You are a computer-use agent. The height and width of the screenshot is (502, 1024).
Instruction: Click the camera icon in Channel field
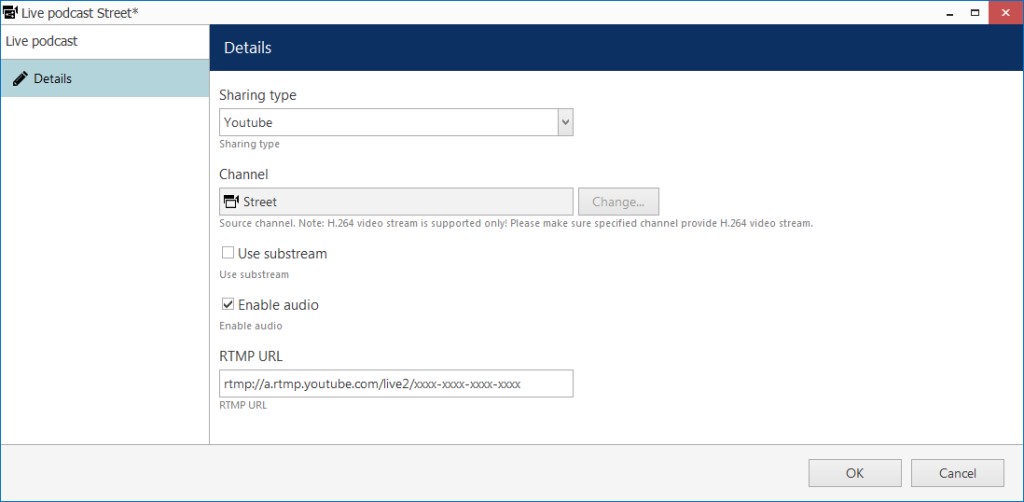pos(231,202)
